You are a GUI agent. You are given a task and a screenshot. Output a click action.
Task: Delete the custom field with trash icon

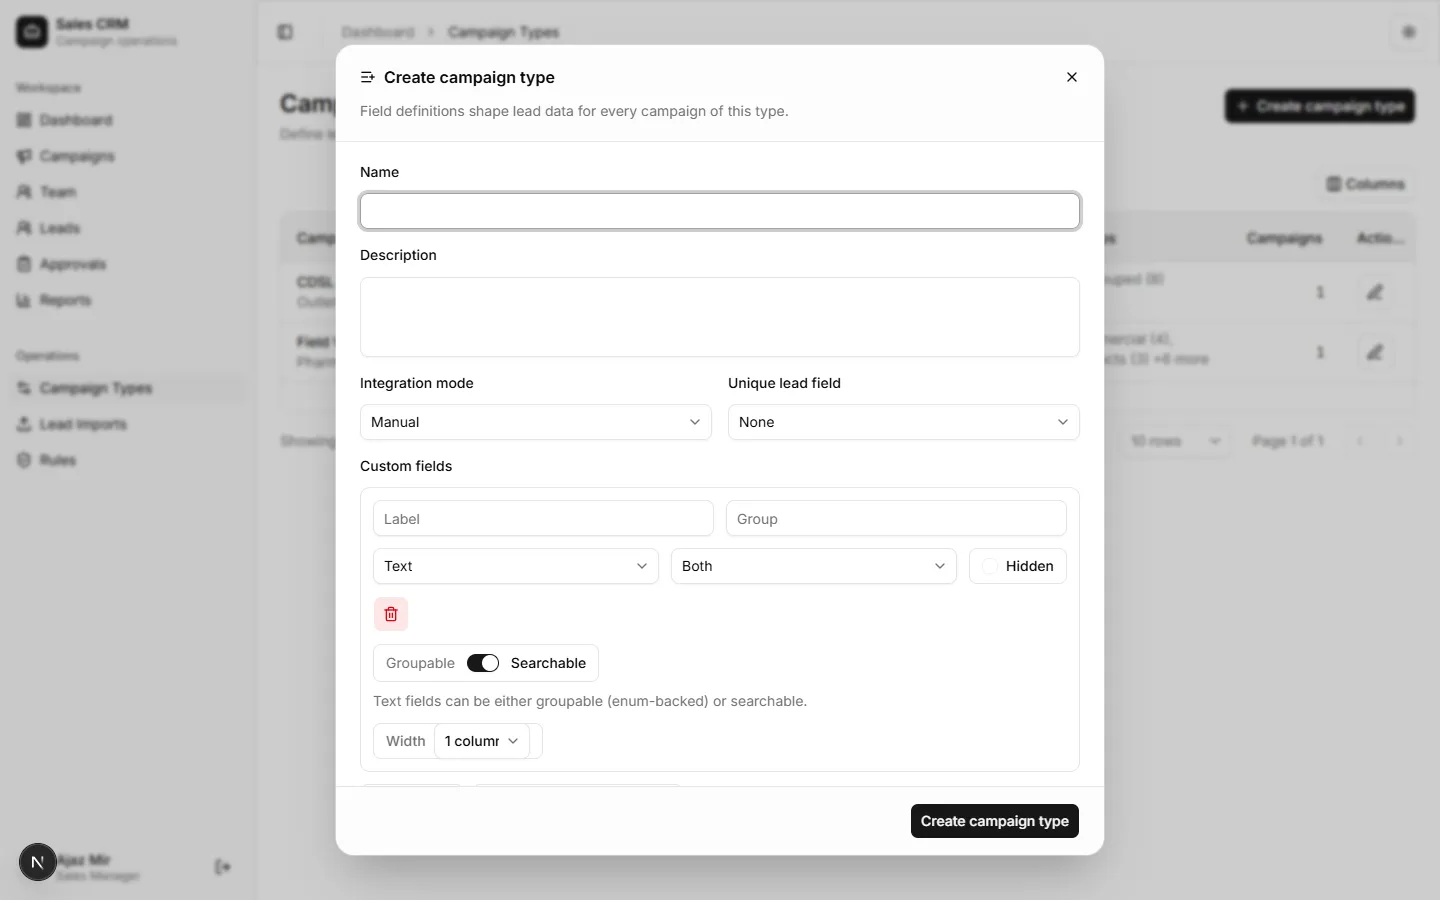(391, 614)
